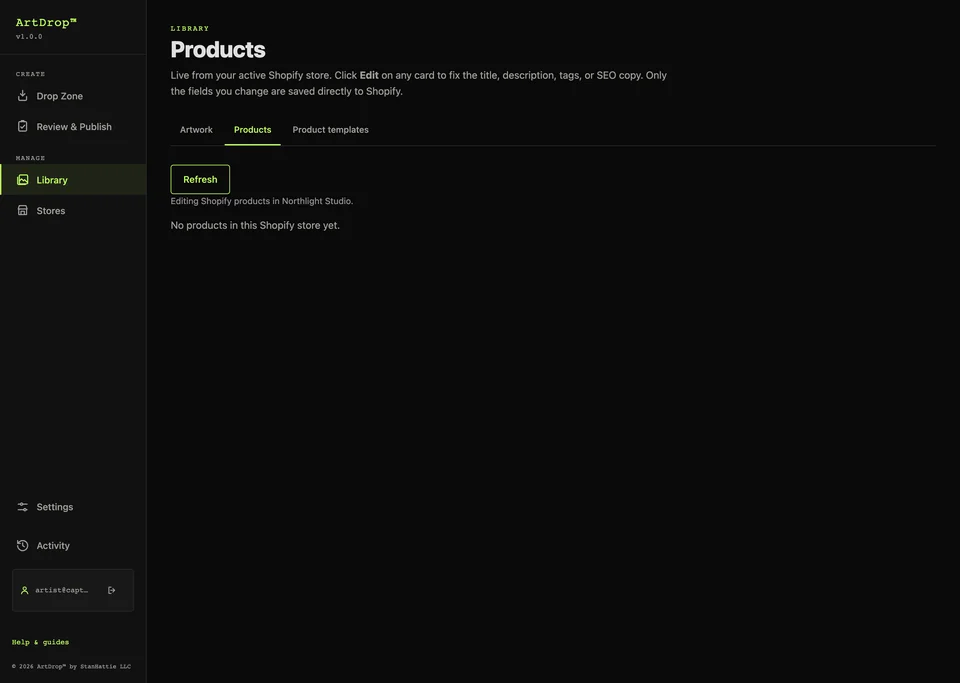Click the Activity history clock icon
This screenshot has width=960, height=683.
click(23, 545)
